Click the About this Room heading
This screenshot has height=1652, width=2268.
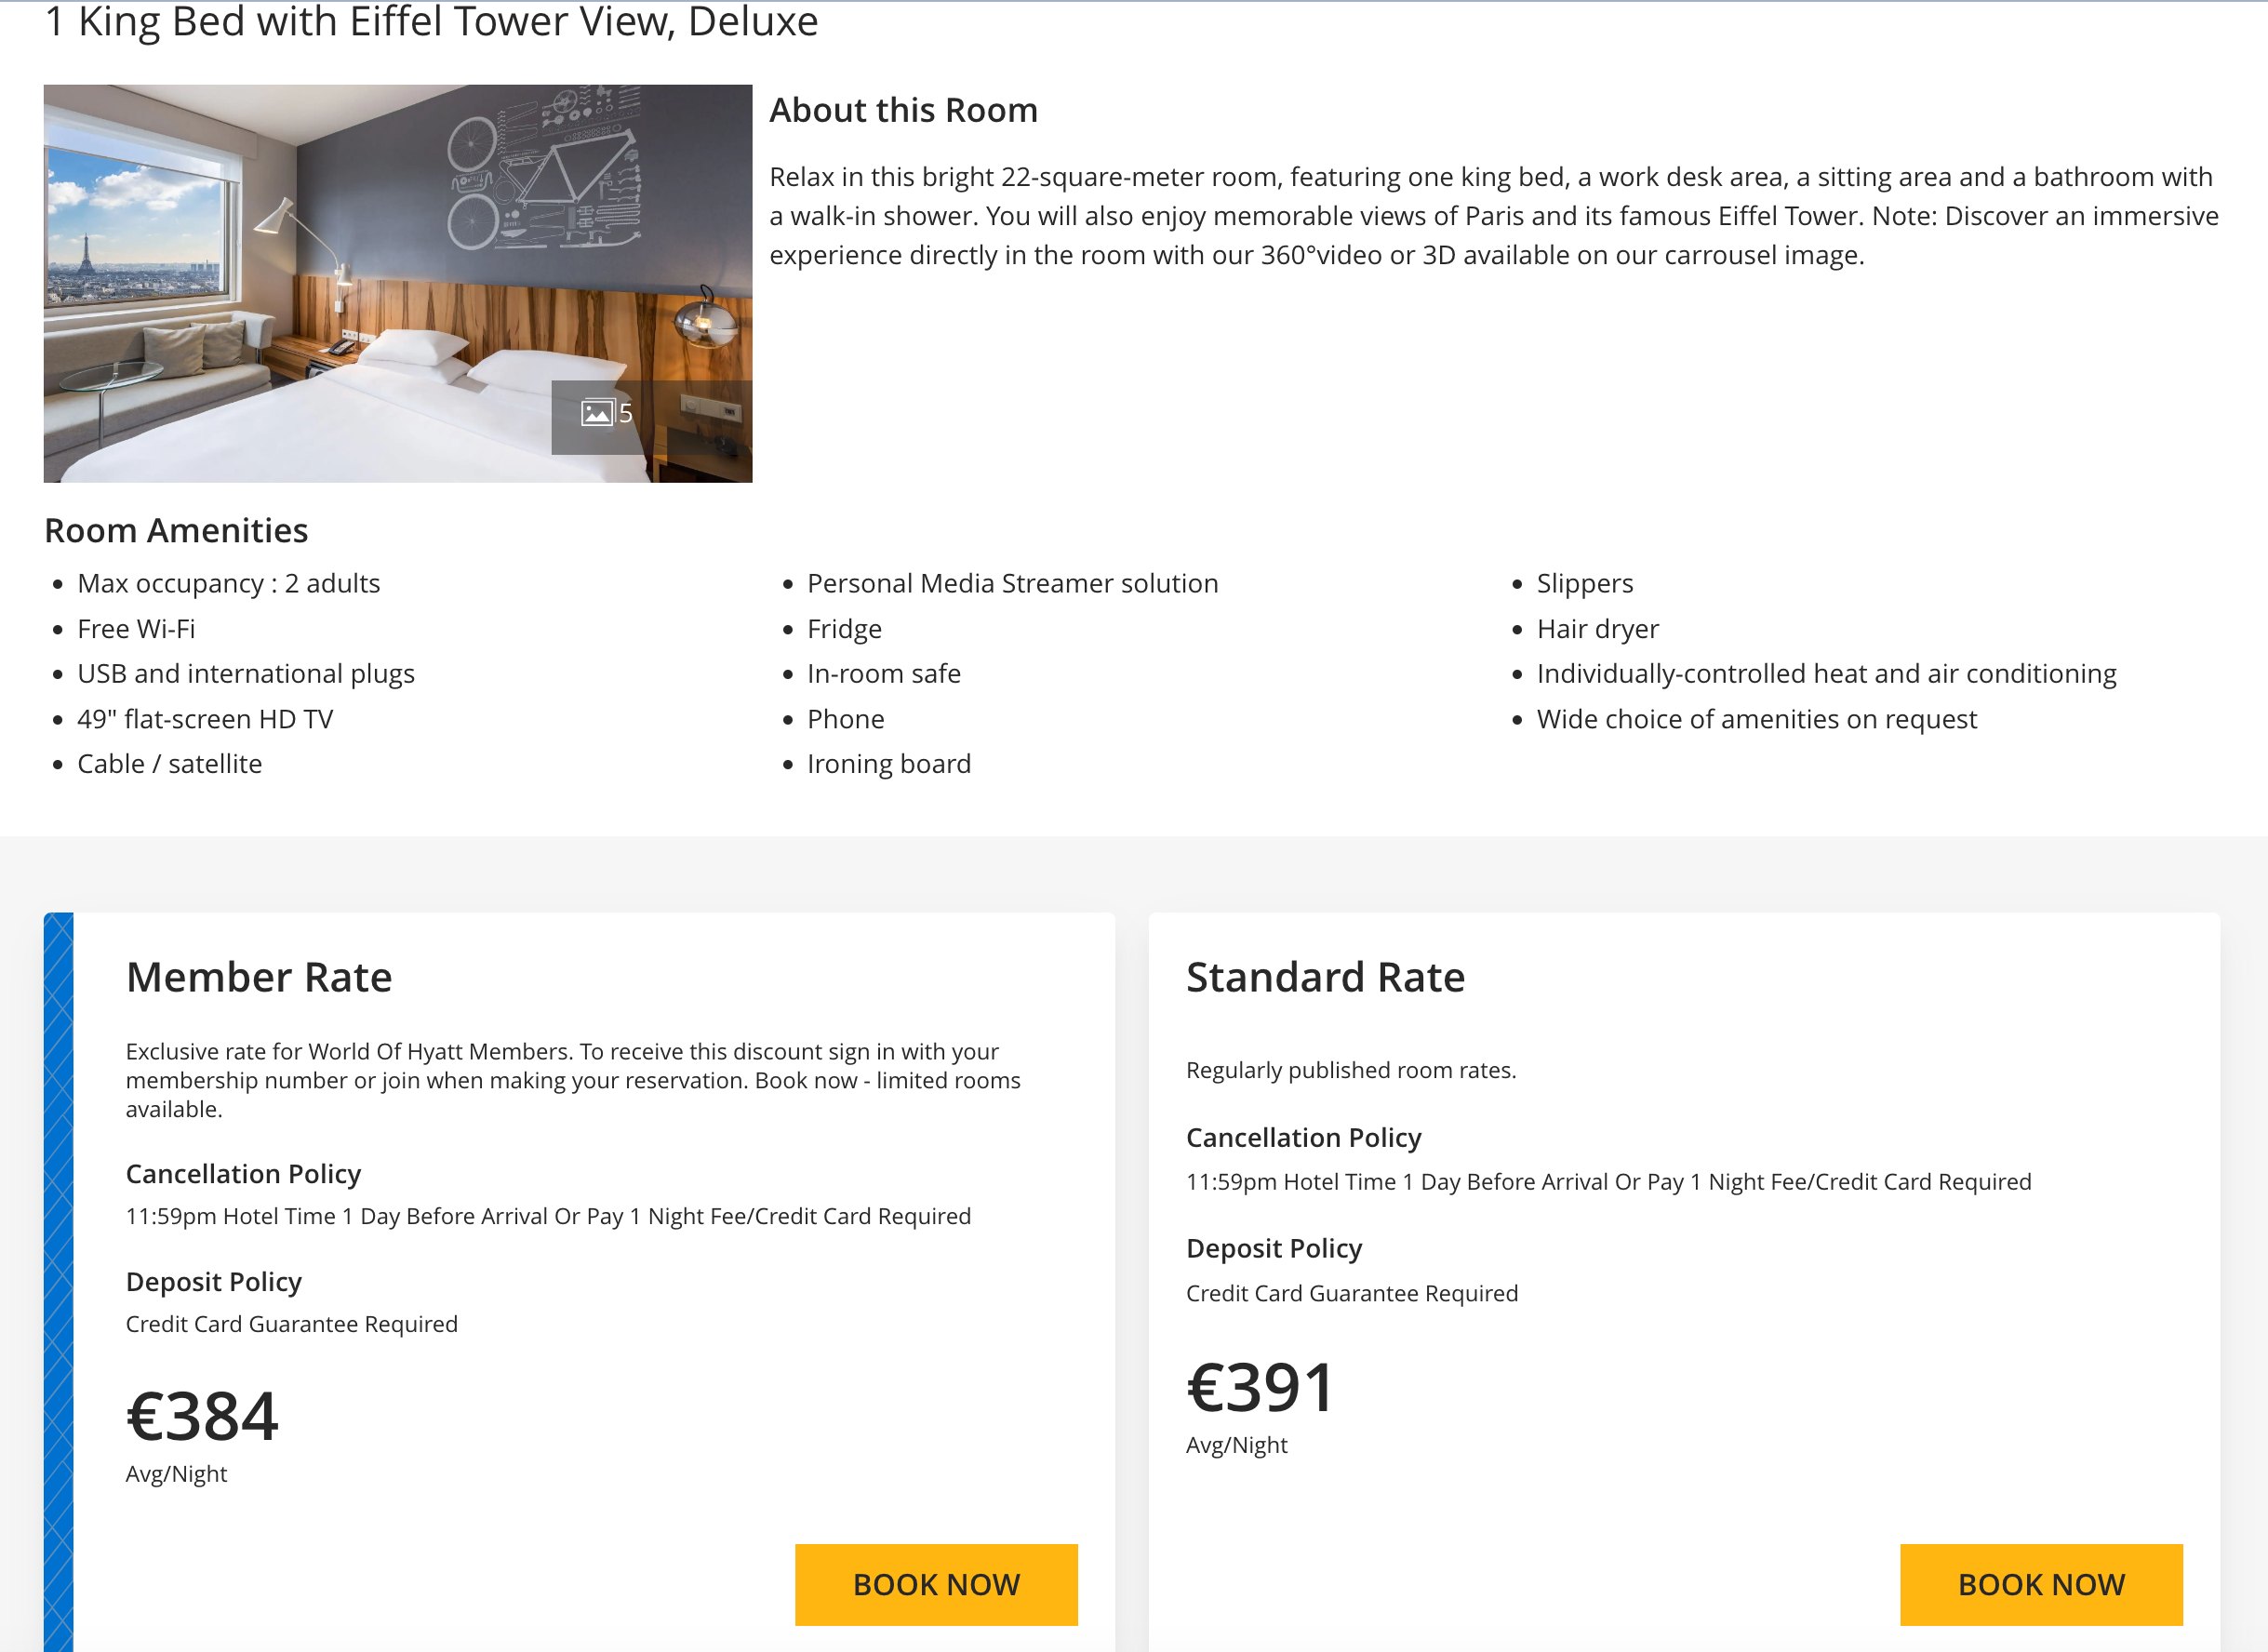903,110
